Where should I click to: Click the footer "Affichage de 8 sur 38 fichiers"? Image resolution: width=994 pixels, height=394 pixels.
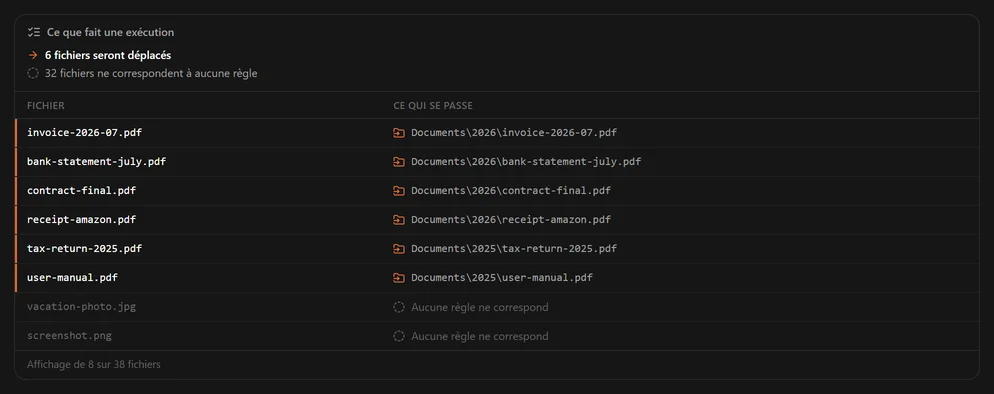pos(94,365)
